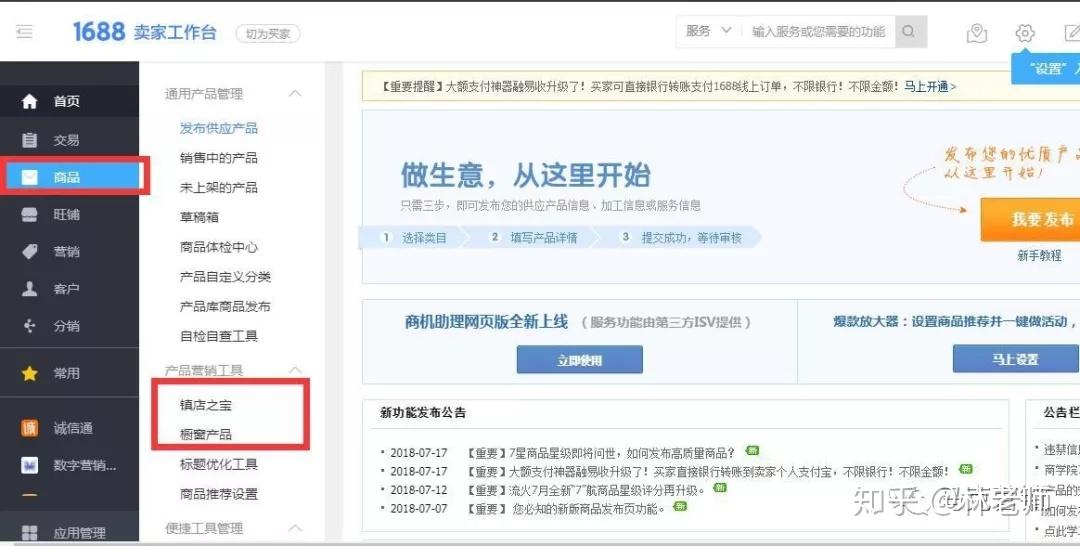Click the person icon beside 客户
The height and width of the screenshot is (546, 1080).
tap(30, 288)
